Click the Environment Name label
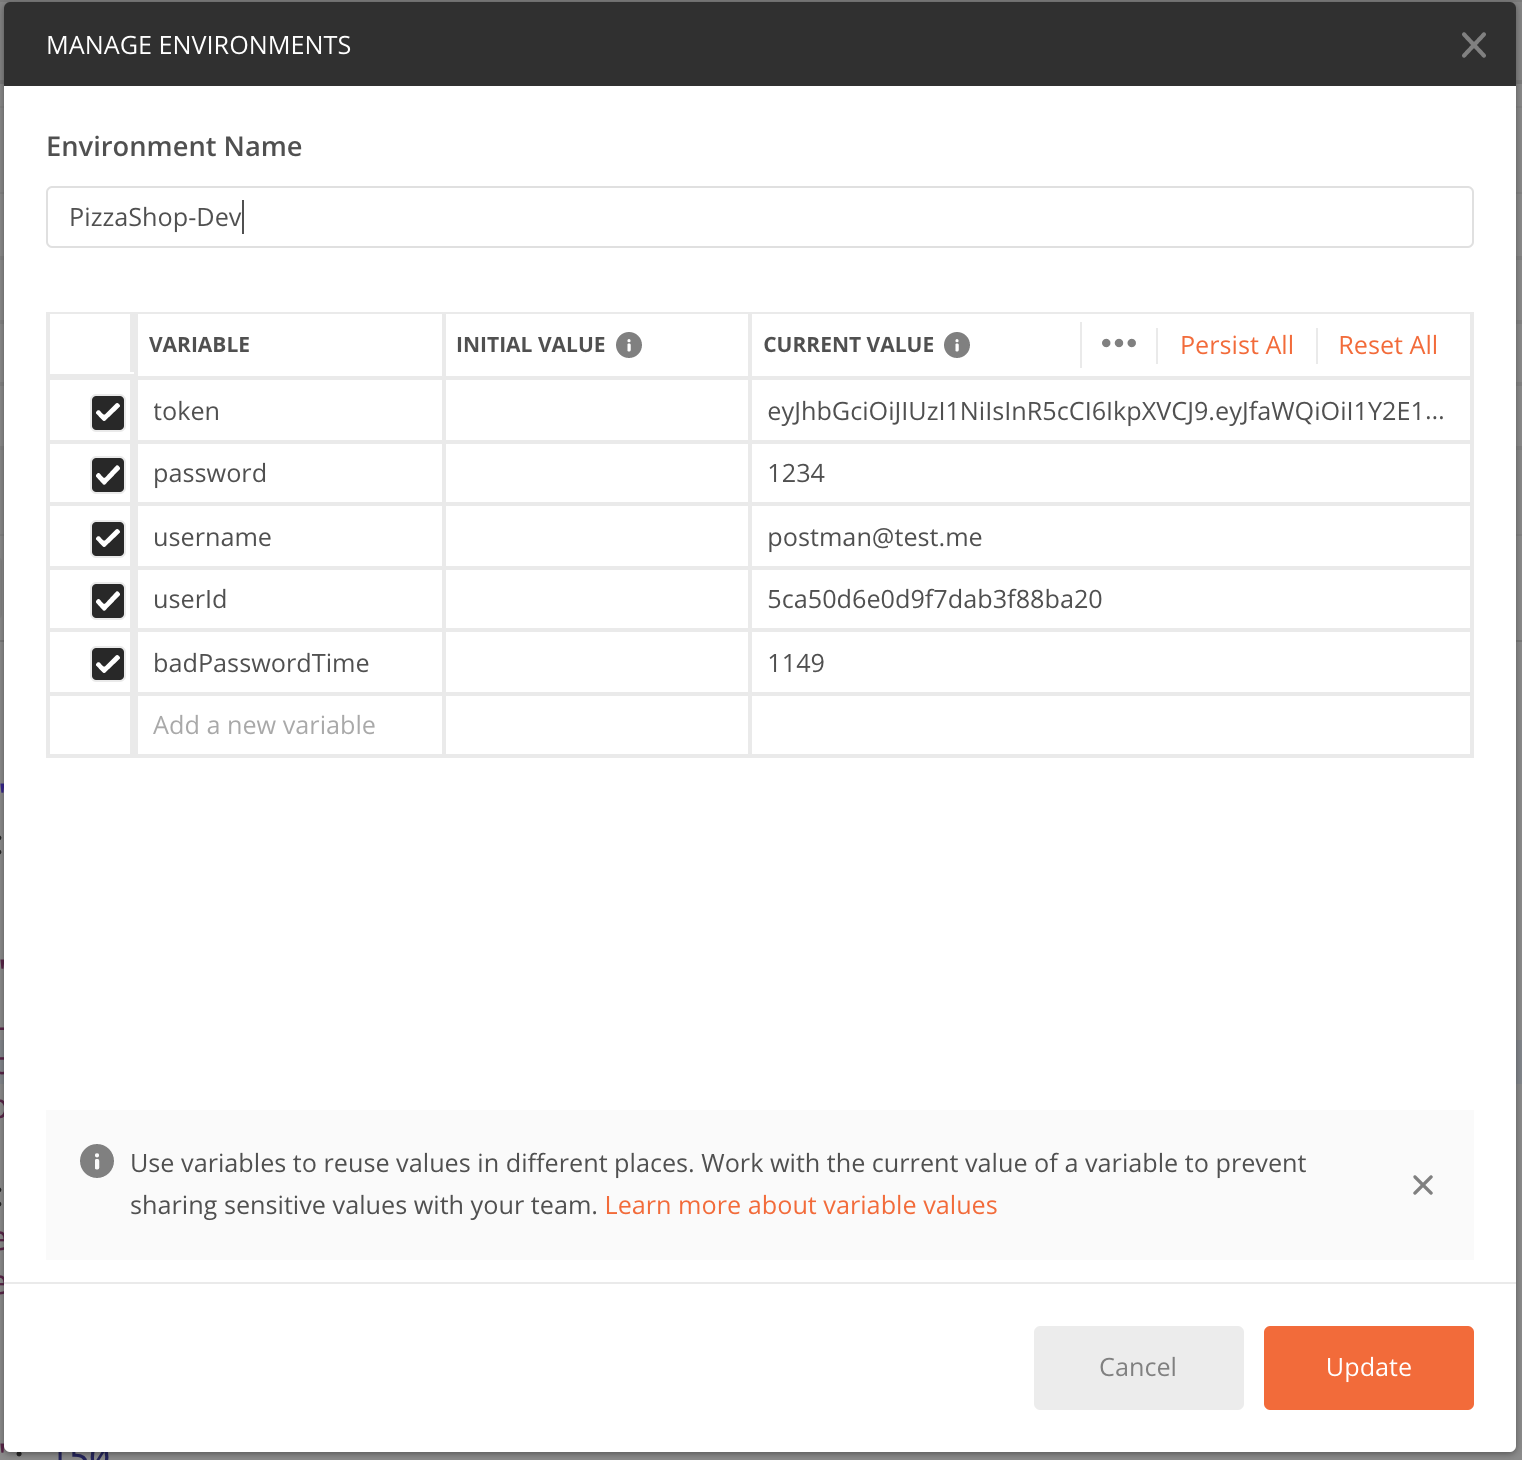This screenshot has width=1522, height=1460. [x=174, y=146]
